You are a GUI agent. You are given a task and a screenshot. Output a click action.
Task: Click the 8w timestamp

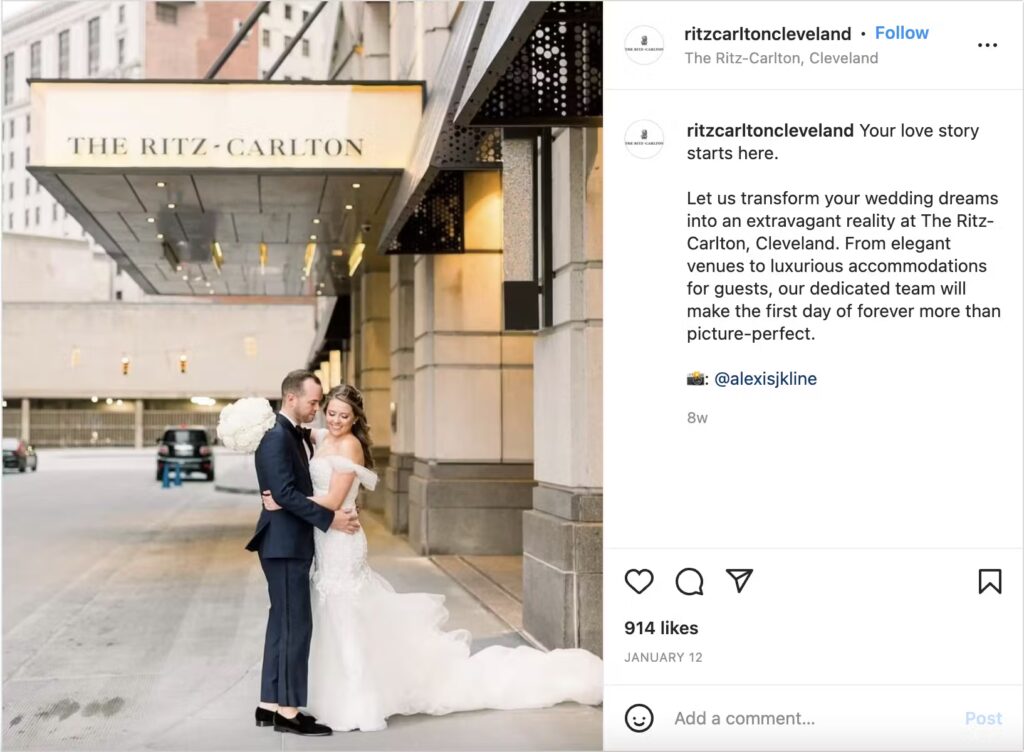coord(697,418)
